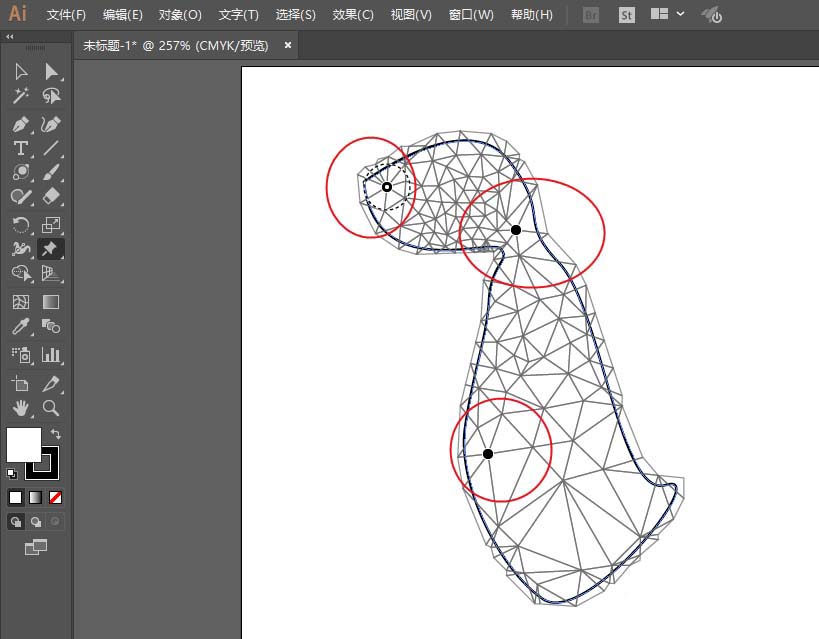Expand the collapsed toolbar double arrows
Image resolution: width=819 pixels, height=639 pixels.
coord(10,37)
